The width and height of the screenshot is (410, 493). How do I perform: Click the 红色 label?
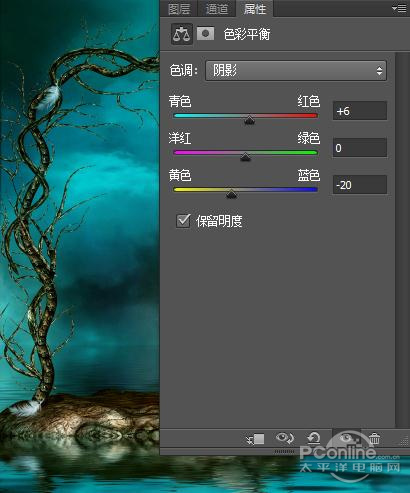309,101
